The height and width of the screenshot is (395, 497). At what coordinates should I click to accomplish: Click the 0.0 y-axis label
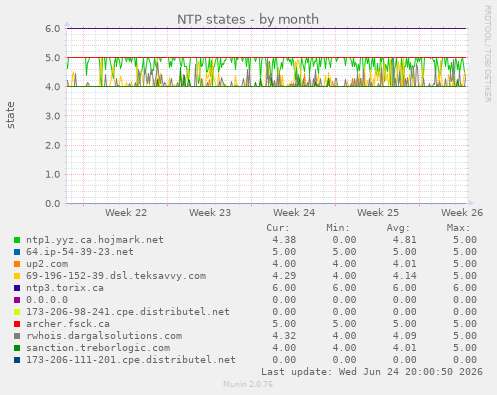[53, 204]
